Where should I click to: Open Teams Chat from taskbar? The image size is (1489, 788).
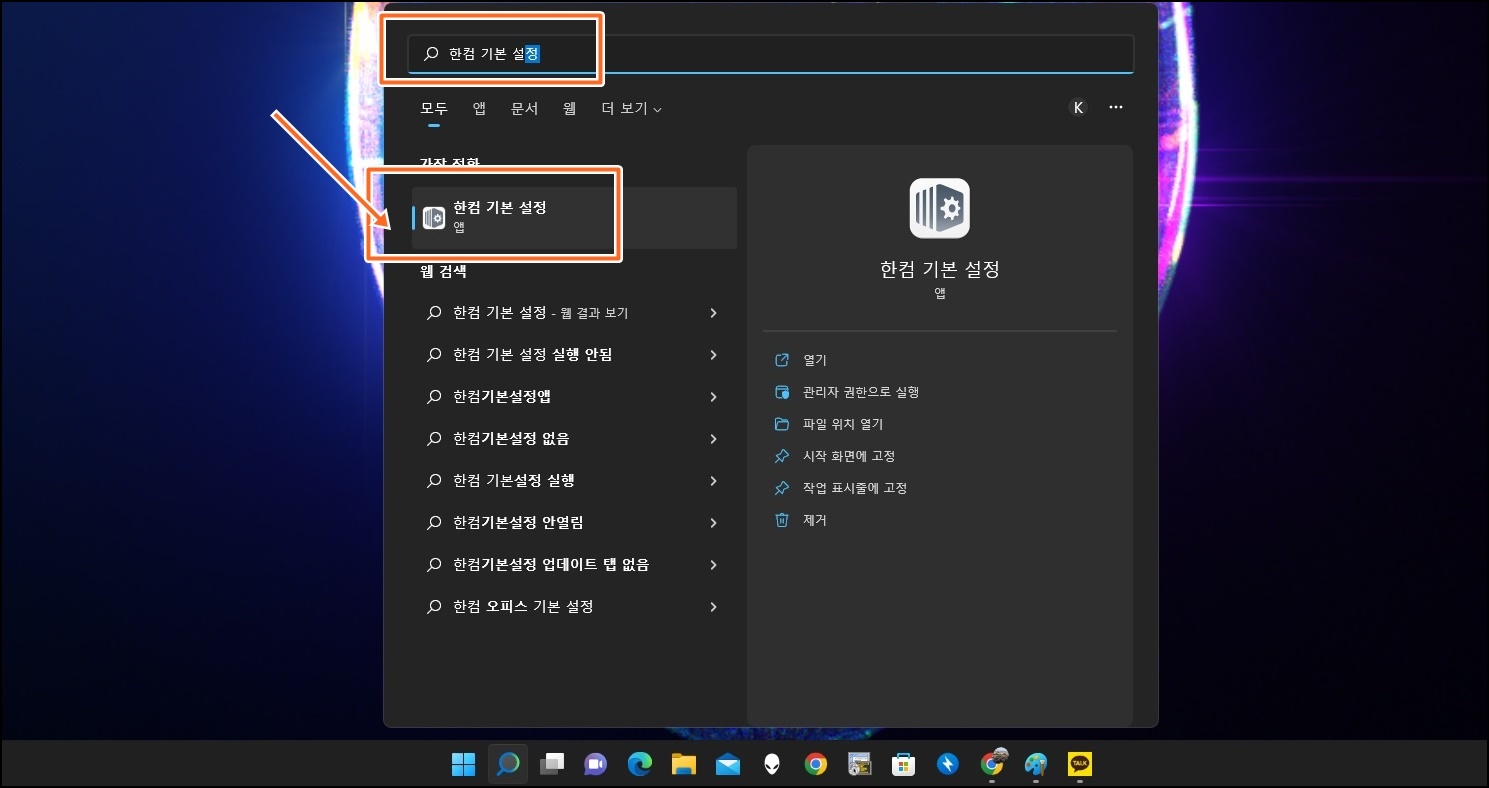coord(596,764)
